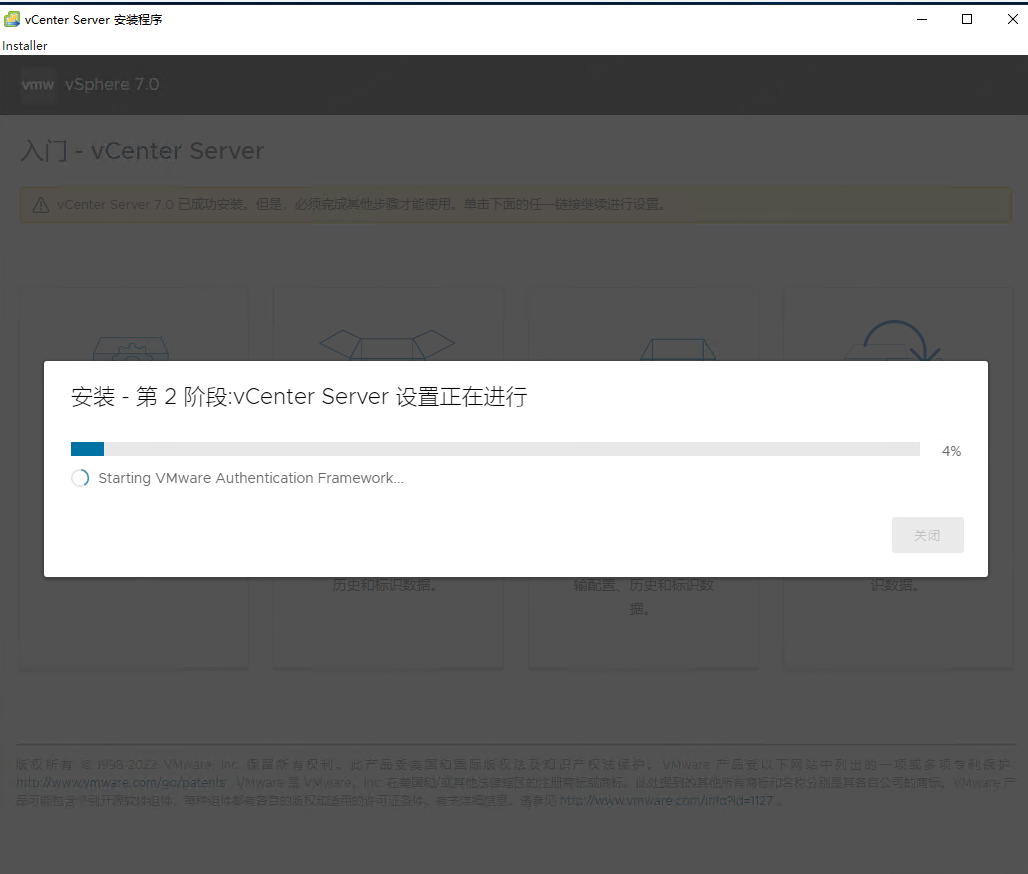The width and height of the screenshot is (1028, 874).
Task: Click the 'Starting VMware Authentication Framework...' status text
Action: tap(251, 478)
